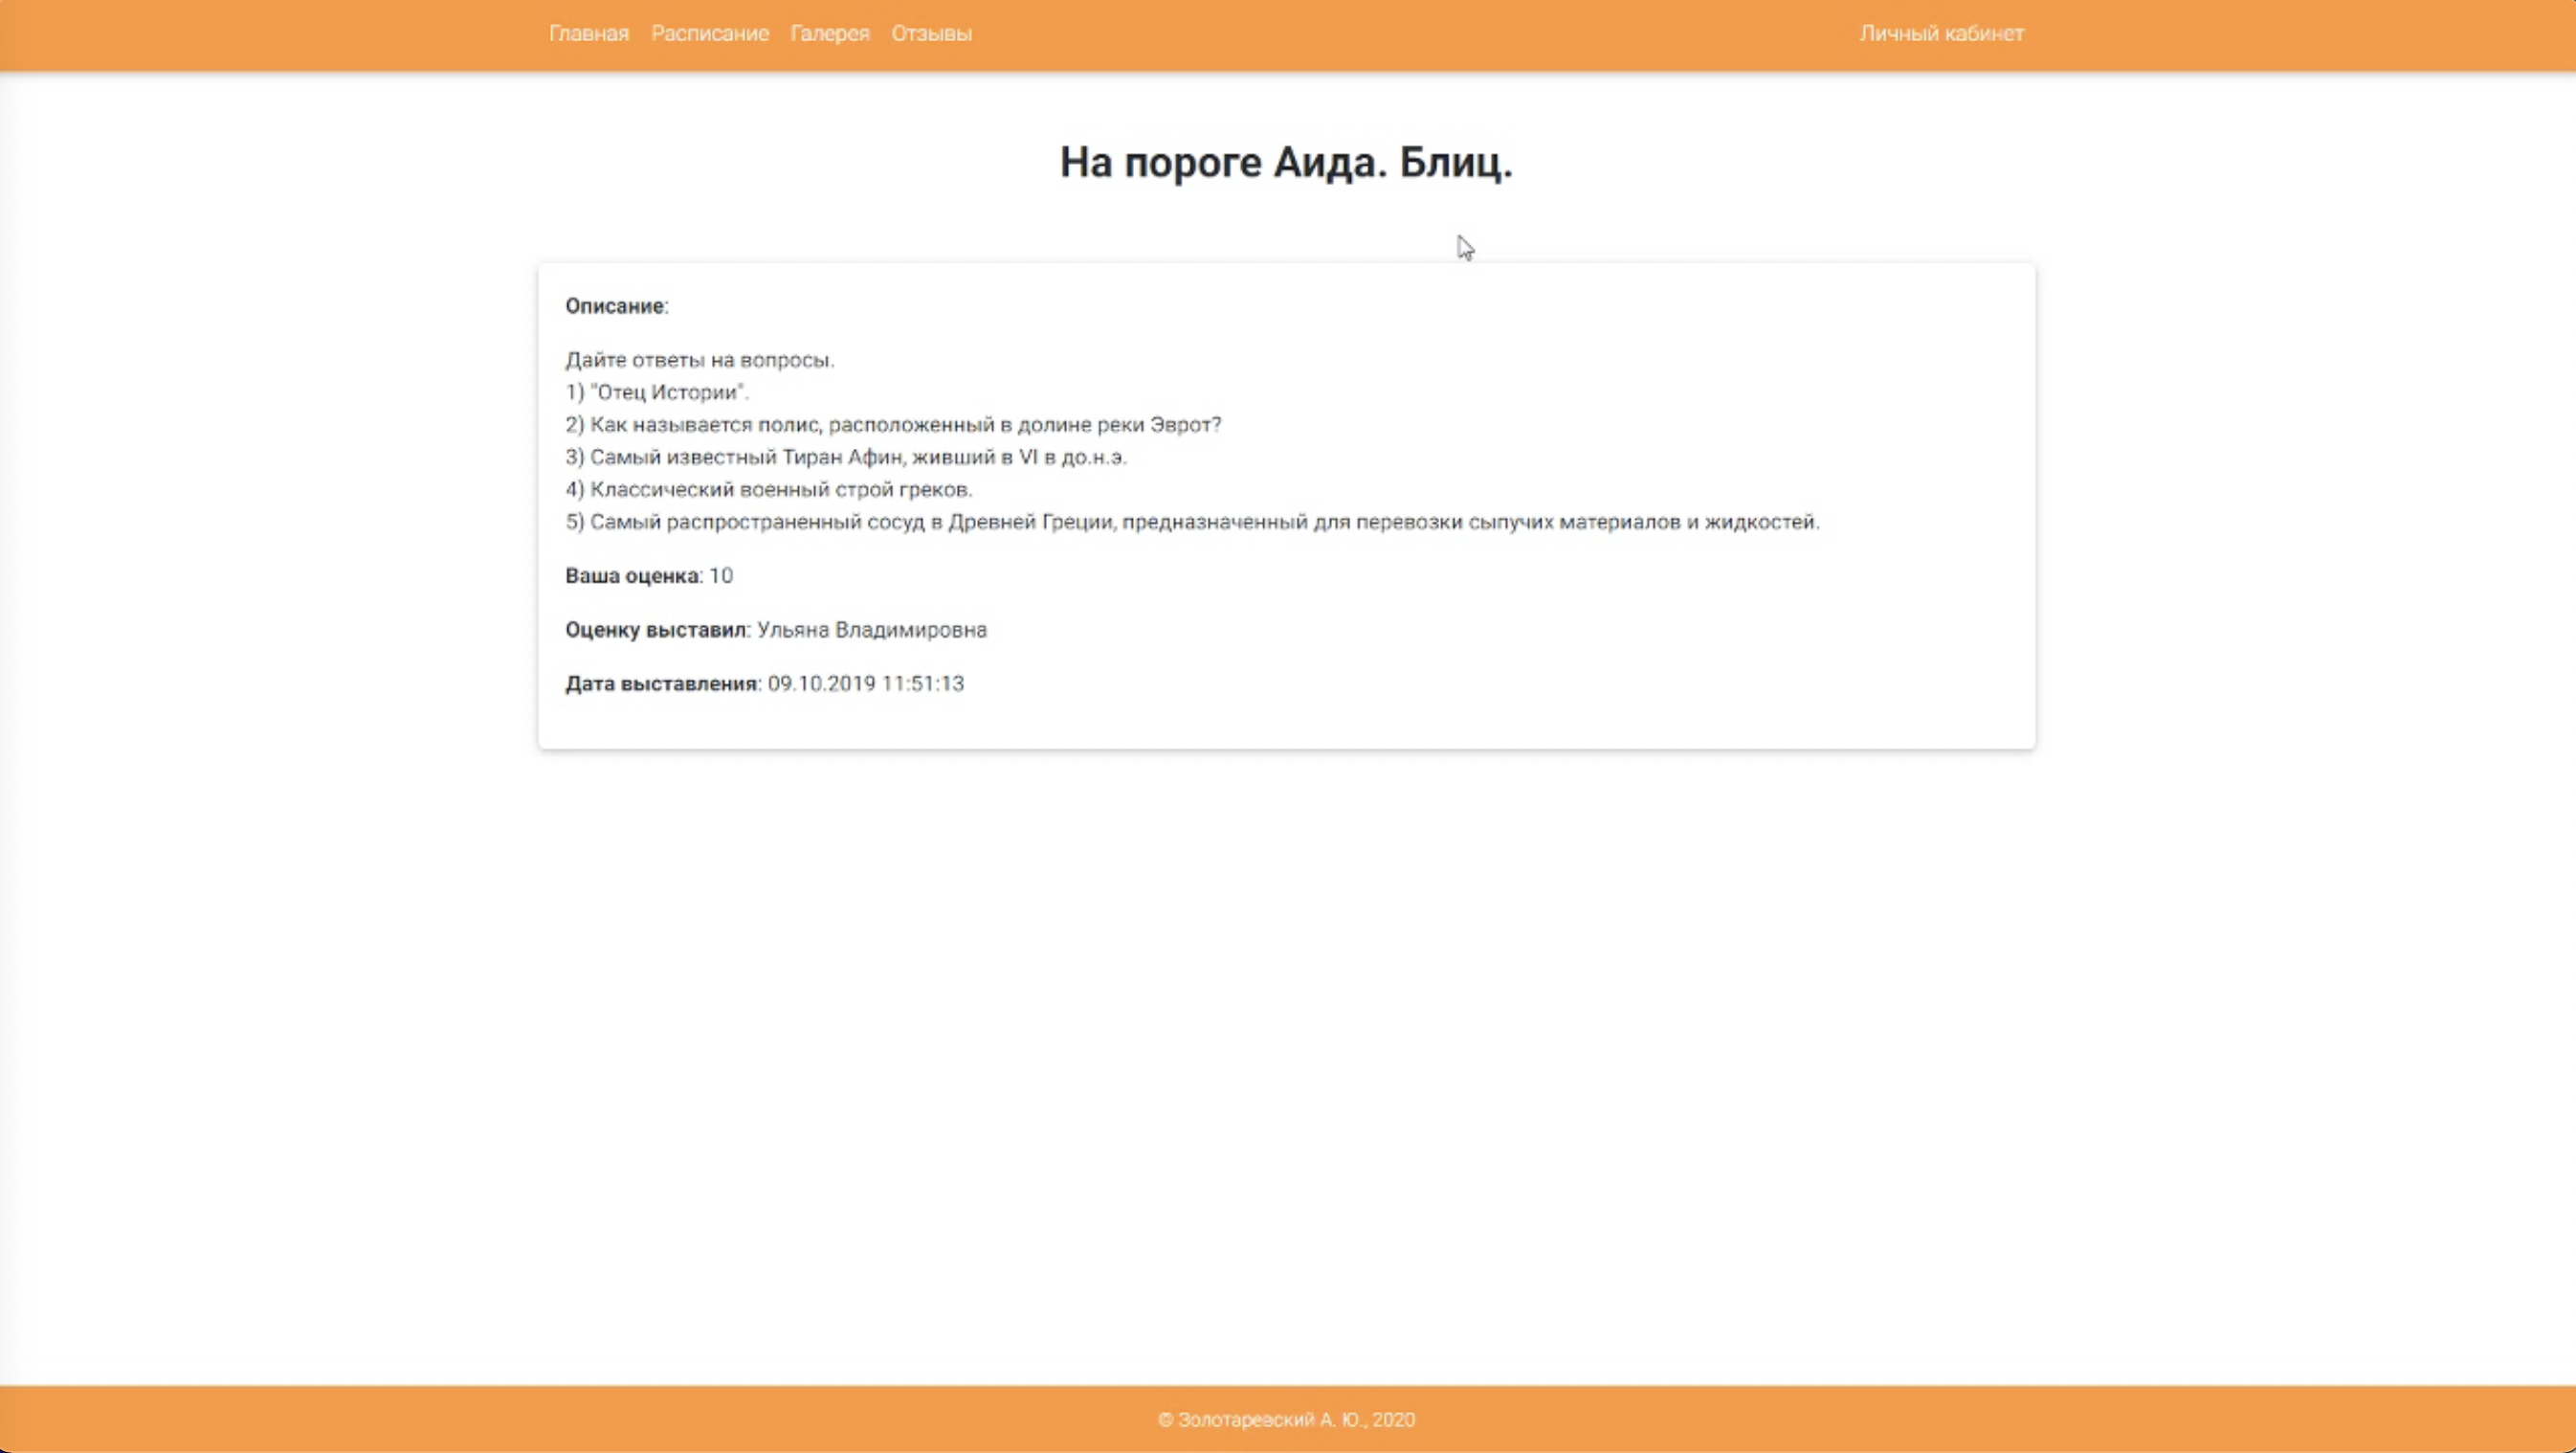Click the heading На пороге Аида. Блиц.
The height and width of the screenshot is (1453, 2576).
[1286, 162]
